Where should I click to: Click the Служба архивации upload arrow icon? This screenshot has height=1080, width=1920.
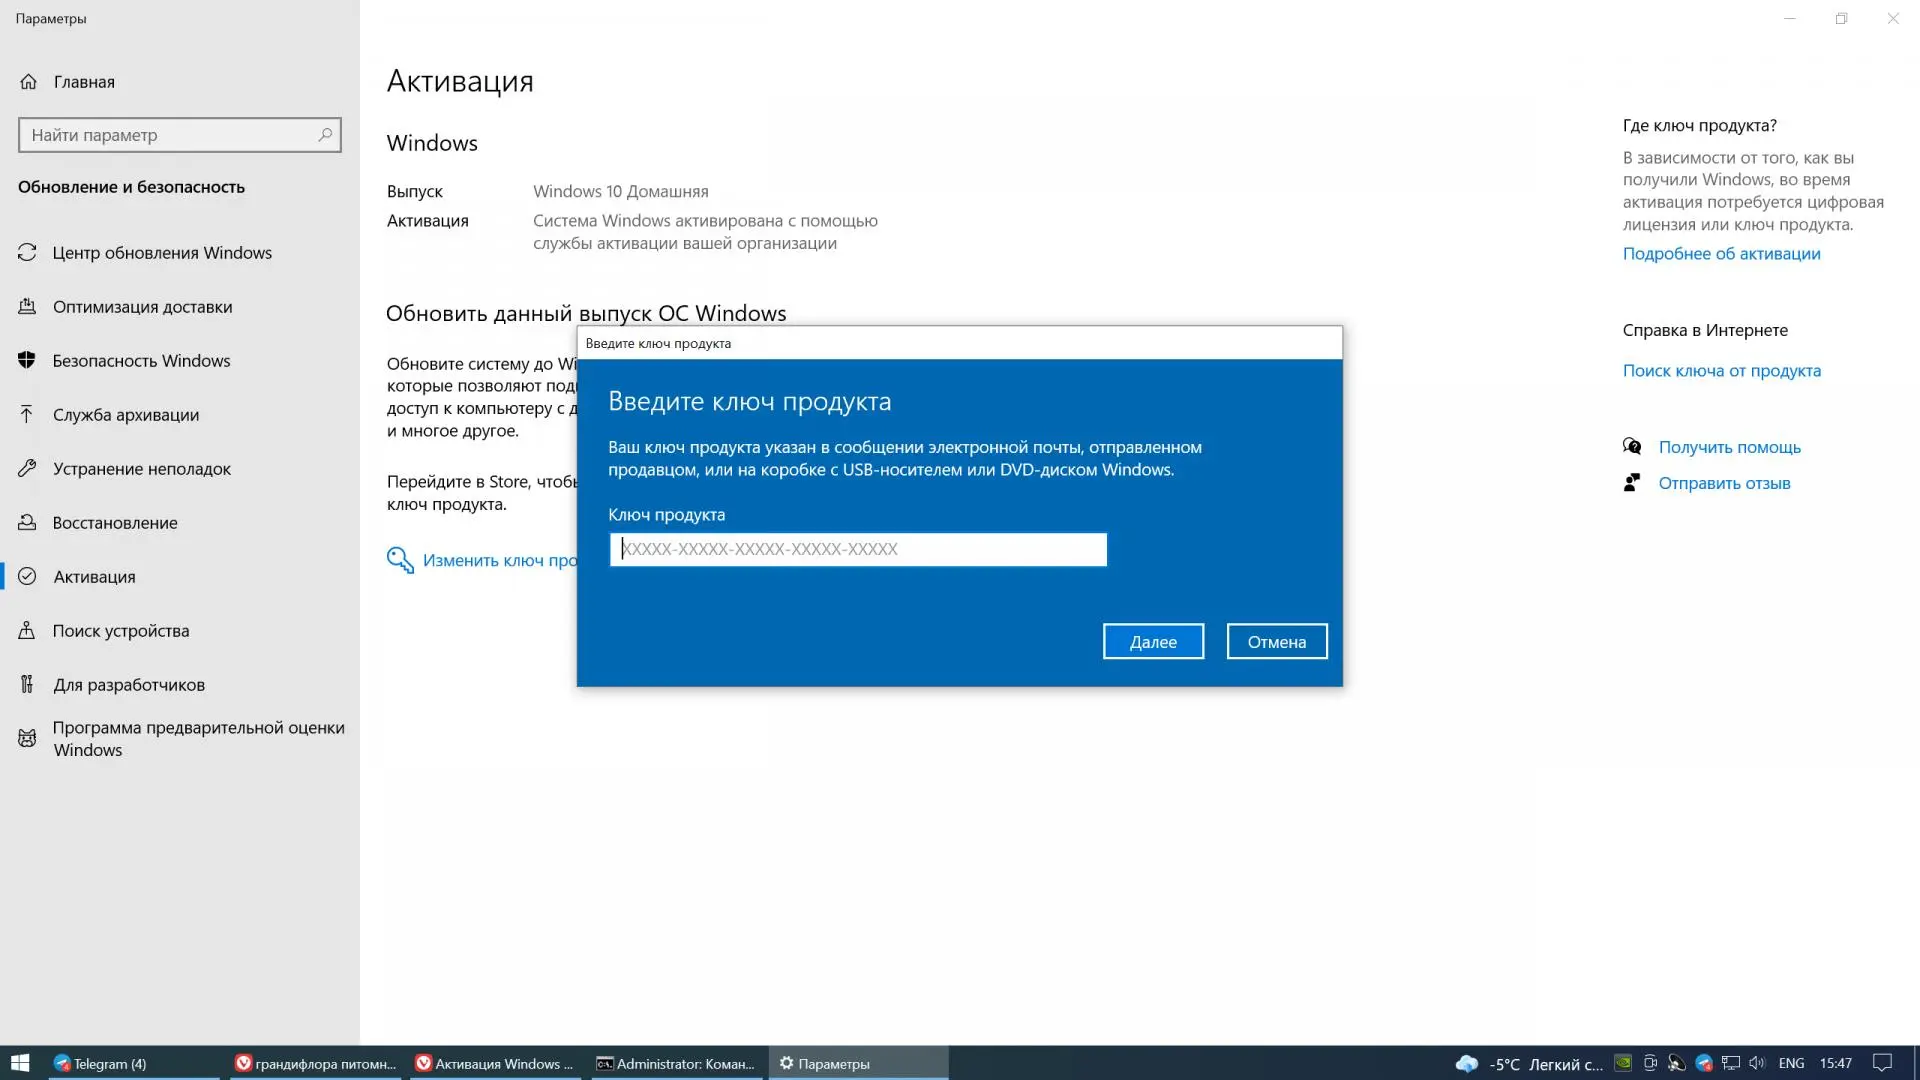pyautogui.click(x=27, y=415)
